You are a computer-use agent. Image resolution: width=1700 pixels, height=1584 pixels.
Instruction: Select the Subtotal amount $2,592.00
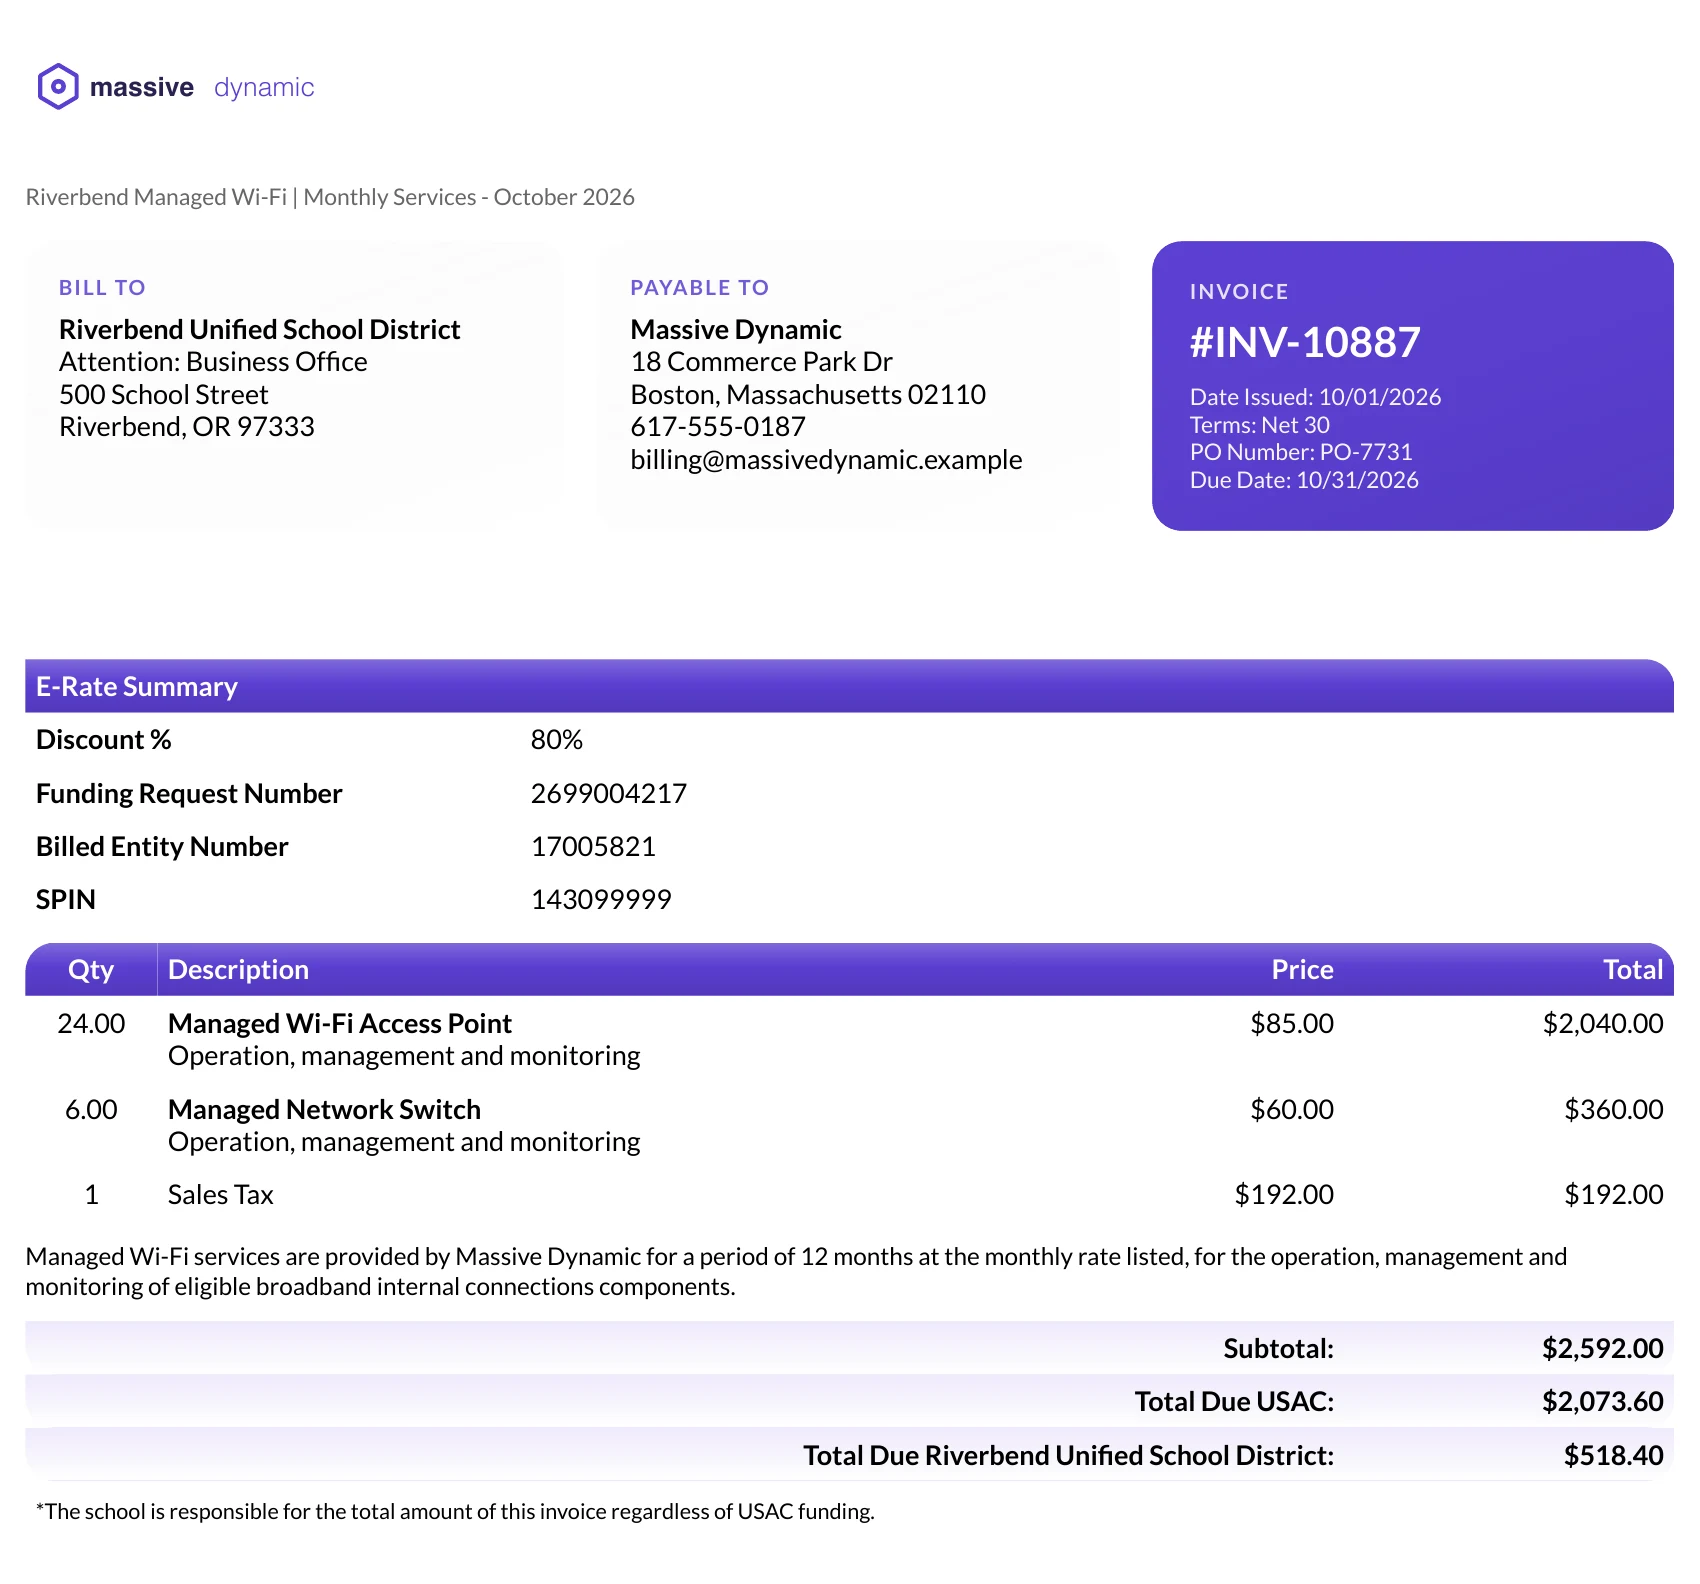pos(1603,1348)
